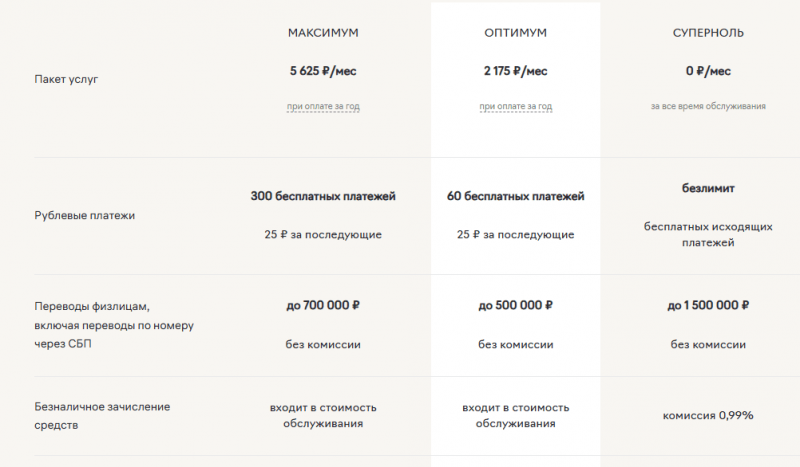
Task: Click the "Пакет услуг" row label
Action: pyautogui.click(x=67, y=78)
